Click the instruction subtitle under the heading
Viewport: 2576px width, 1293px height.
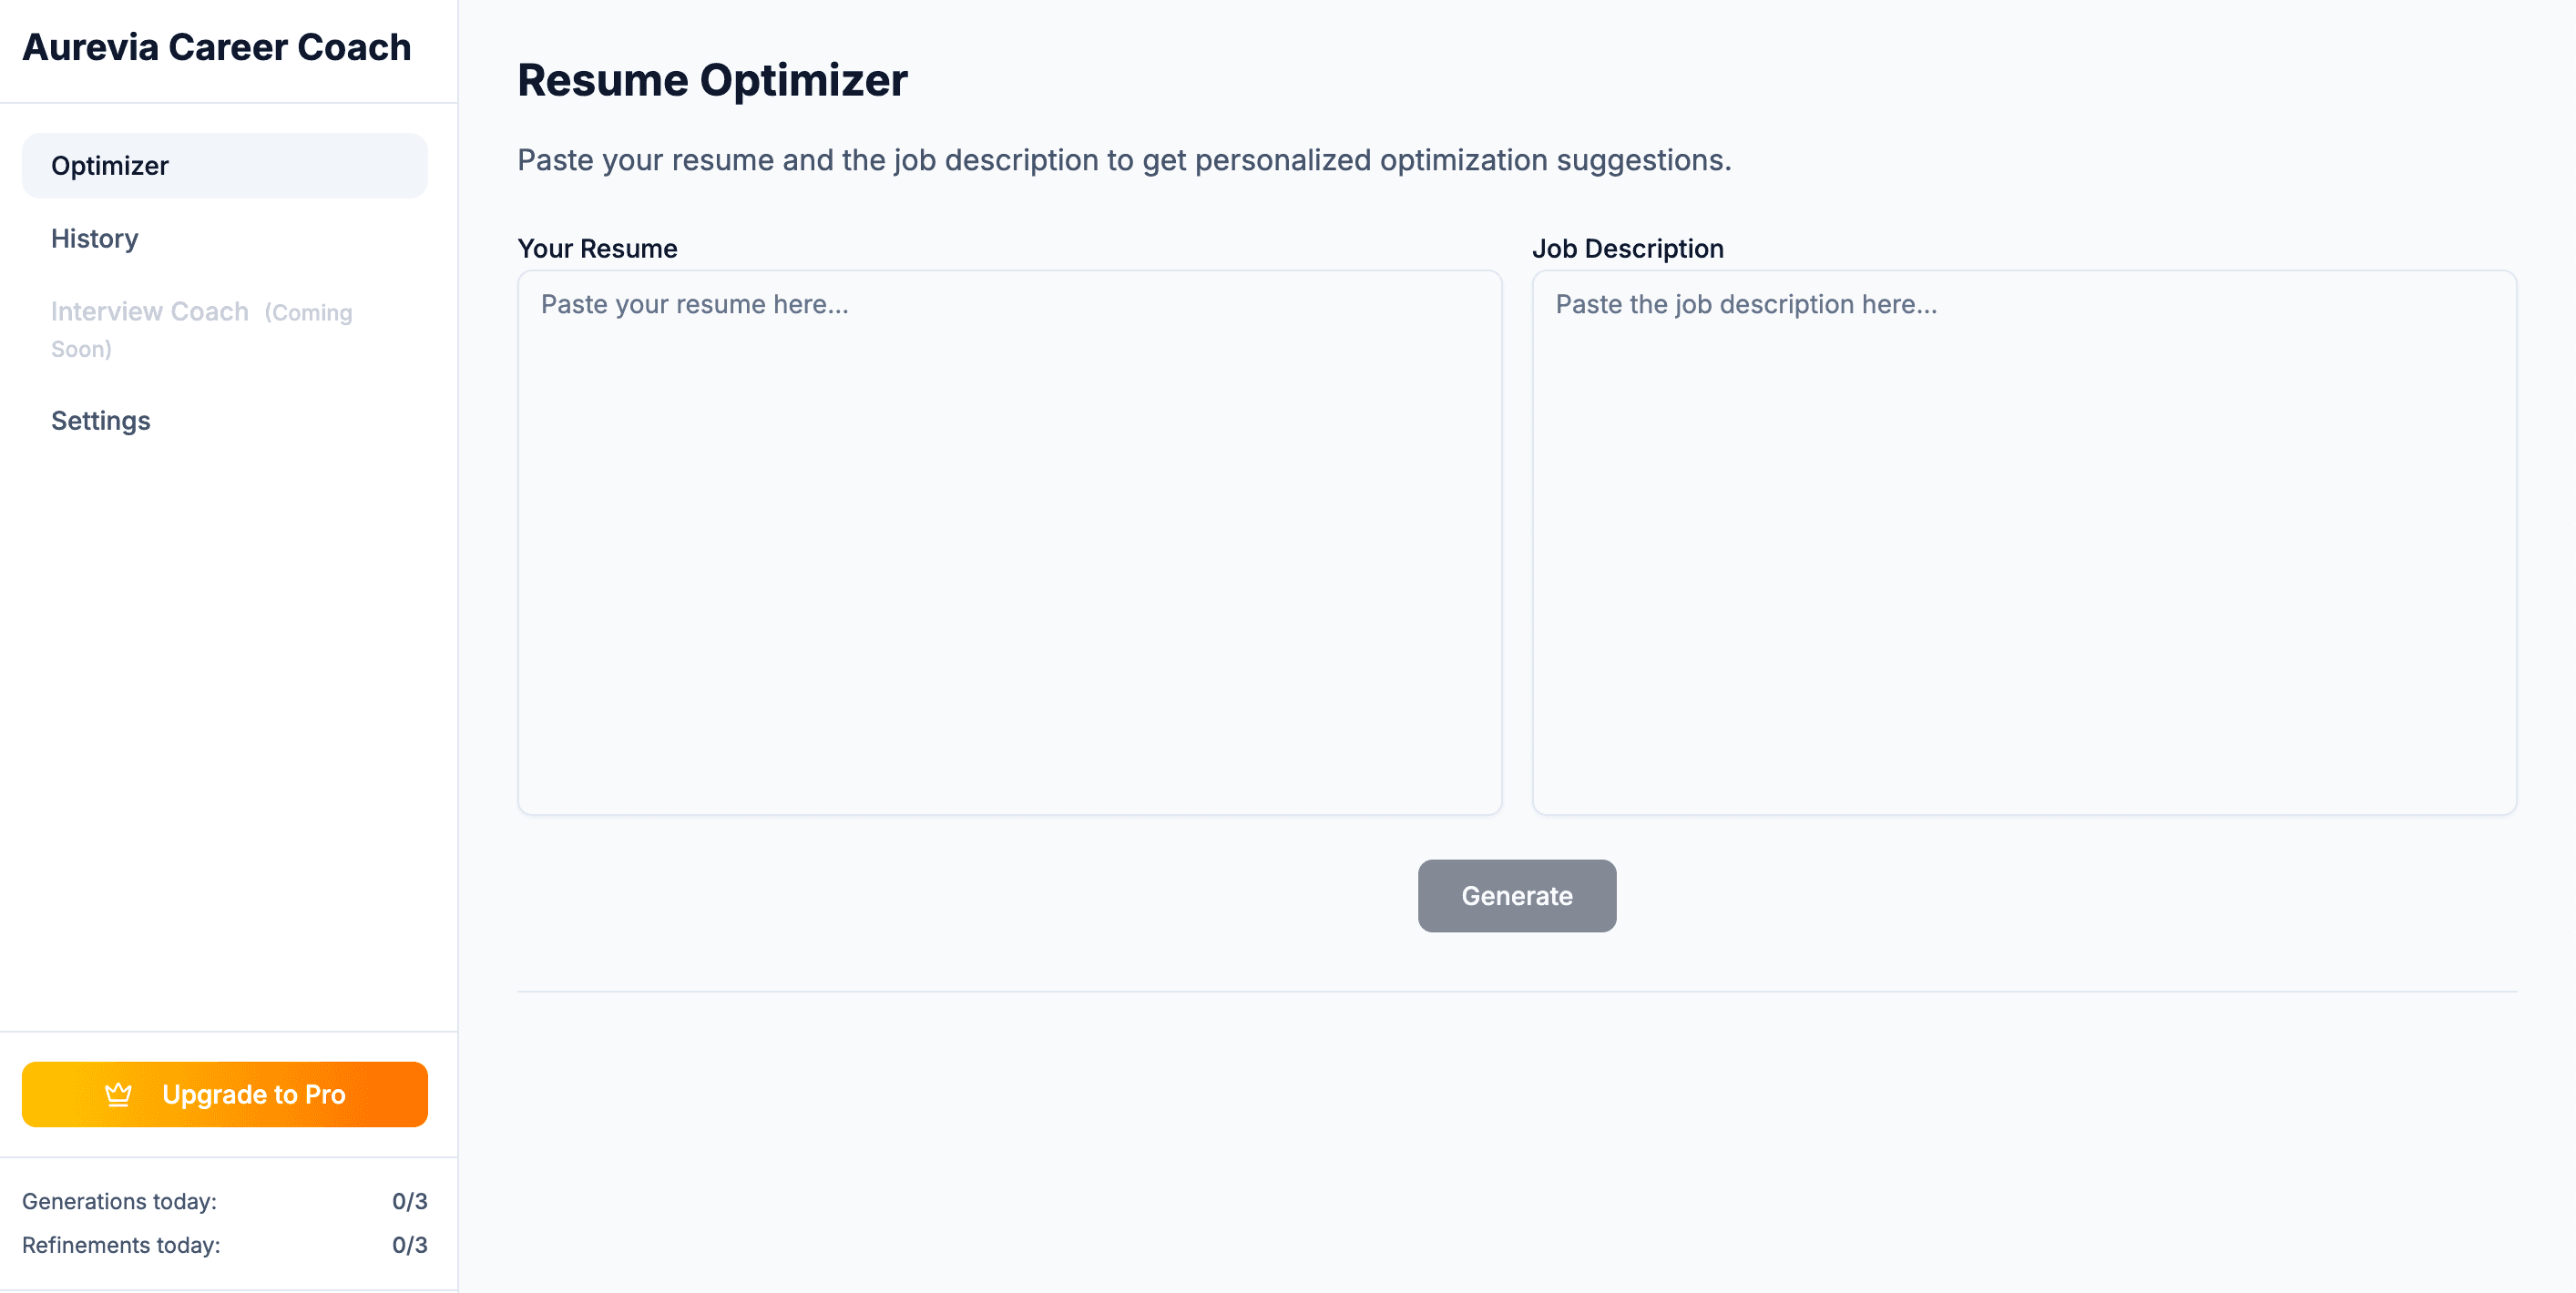click(1124, 160)
